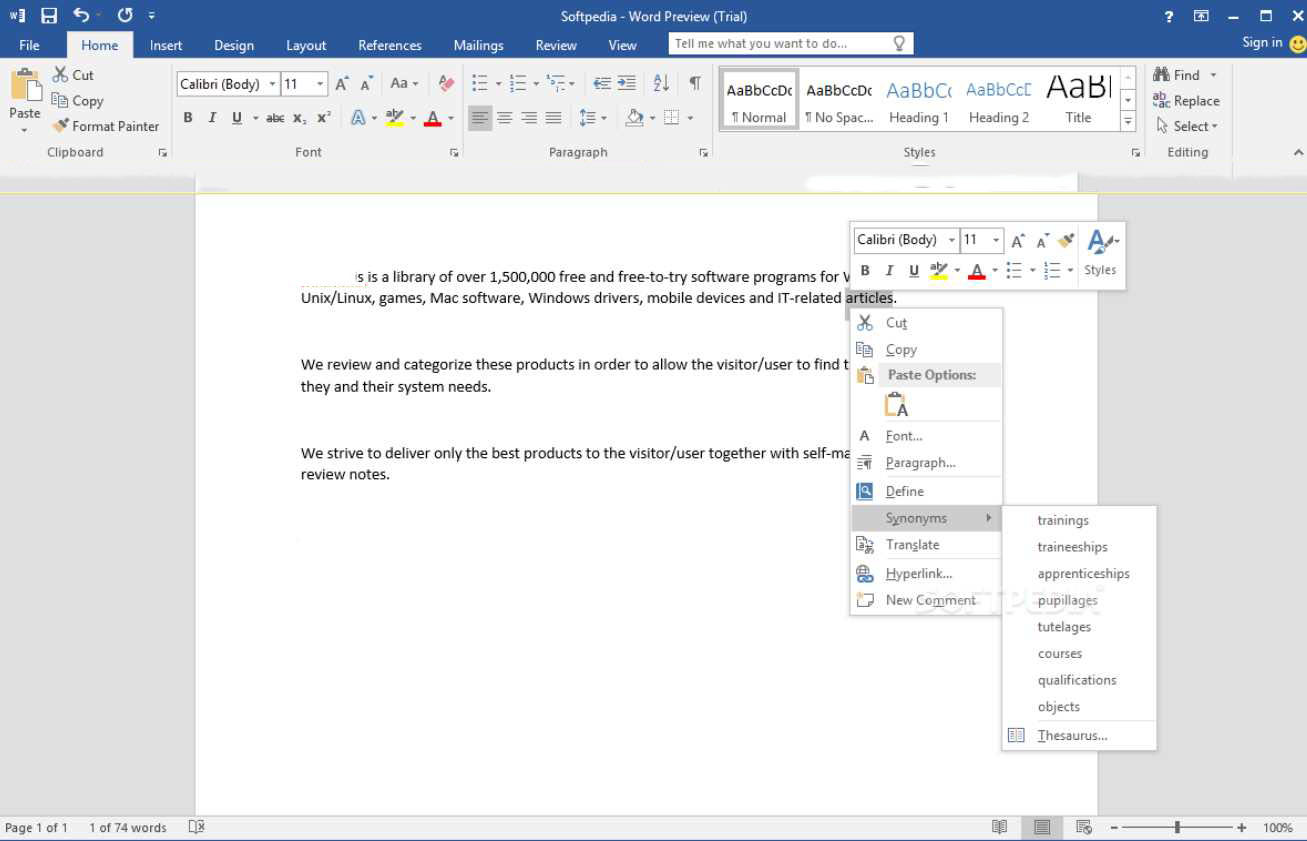1307x841 pixels.
Task: Increase font size in ribbon
Action: click(343, 84)
